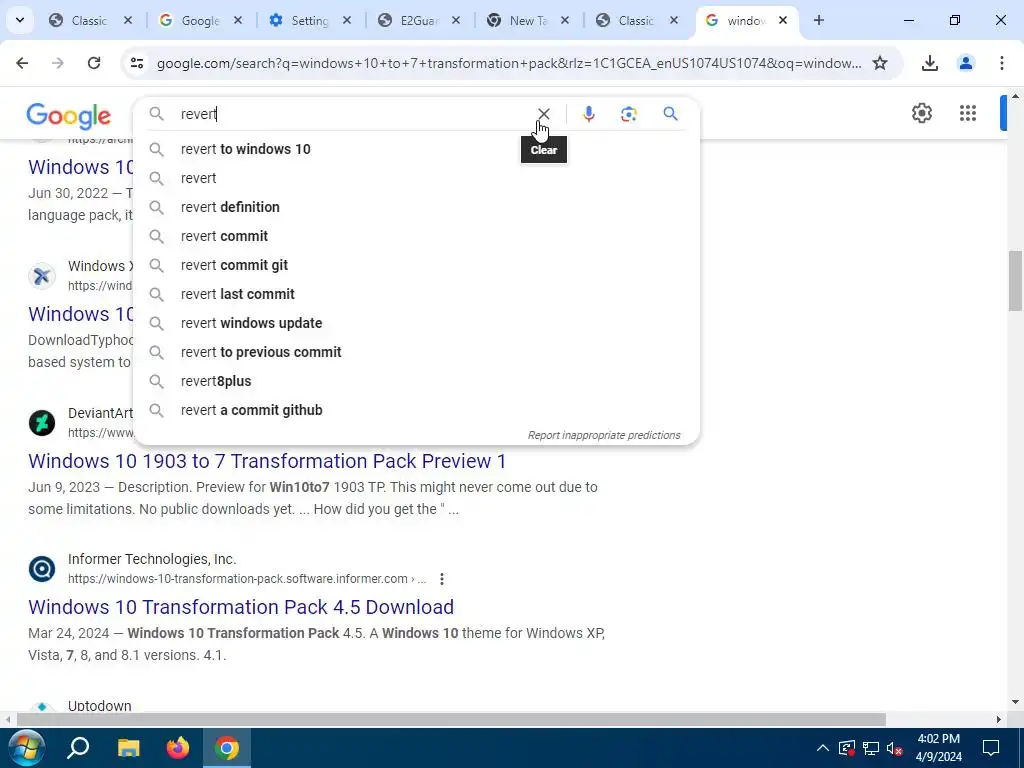Open Windows 10 1903 to 7 Transformation Pack result

[267, 461]
